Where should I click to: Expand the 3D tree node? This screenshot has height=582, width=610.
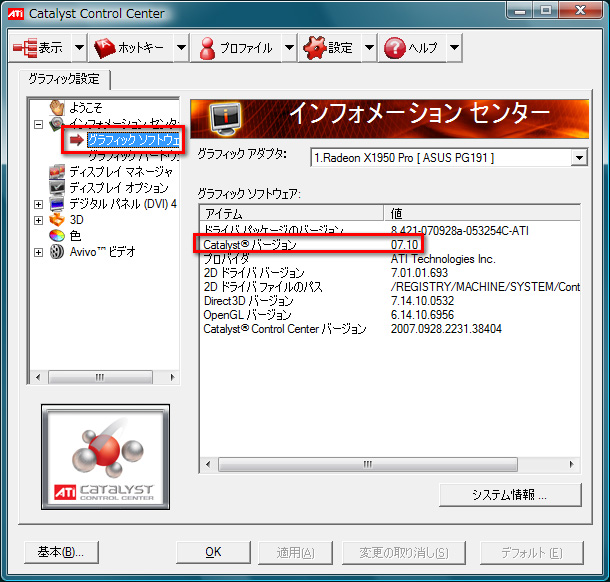tap(38, 221)
